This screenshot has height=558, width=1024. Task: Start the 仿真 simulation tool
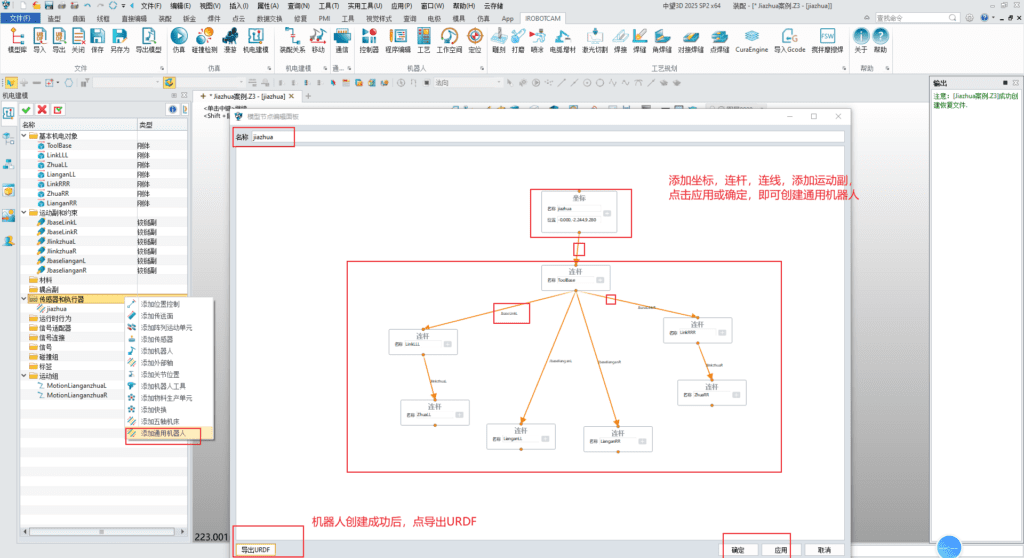coord(178,38)
